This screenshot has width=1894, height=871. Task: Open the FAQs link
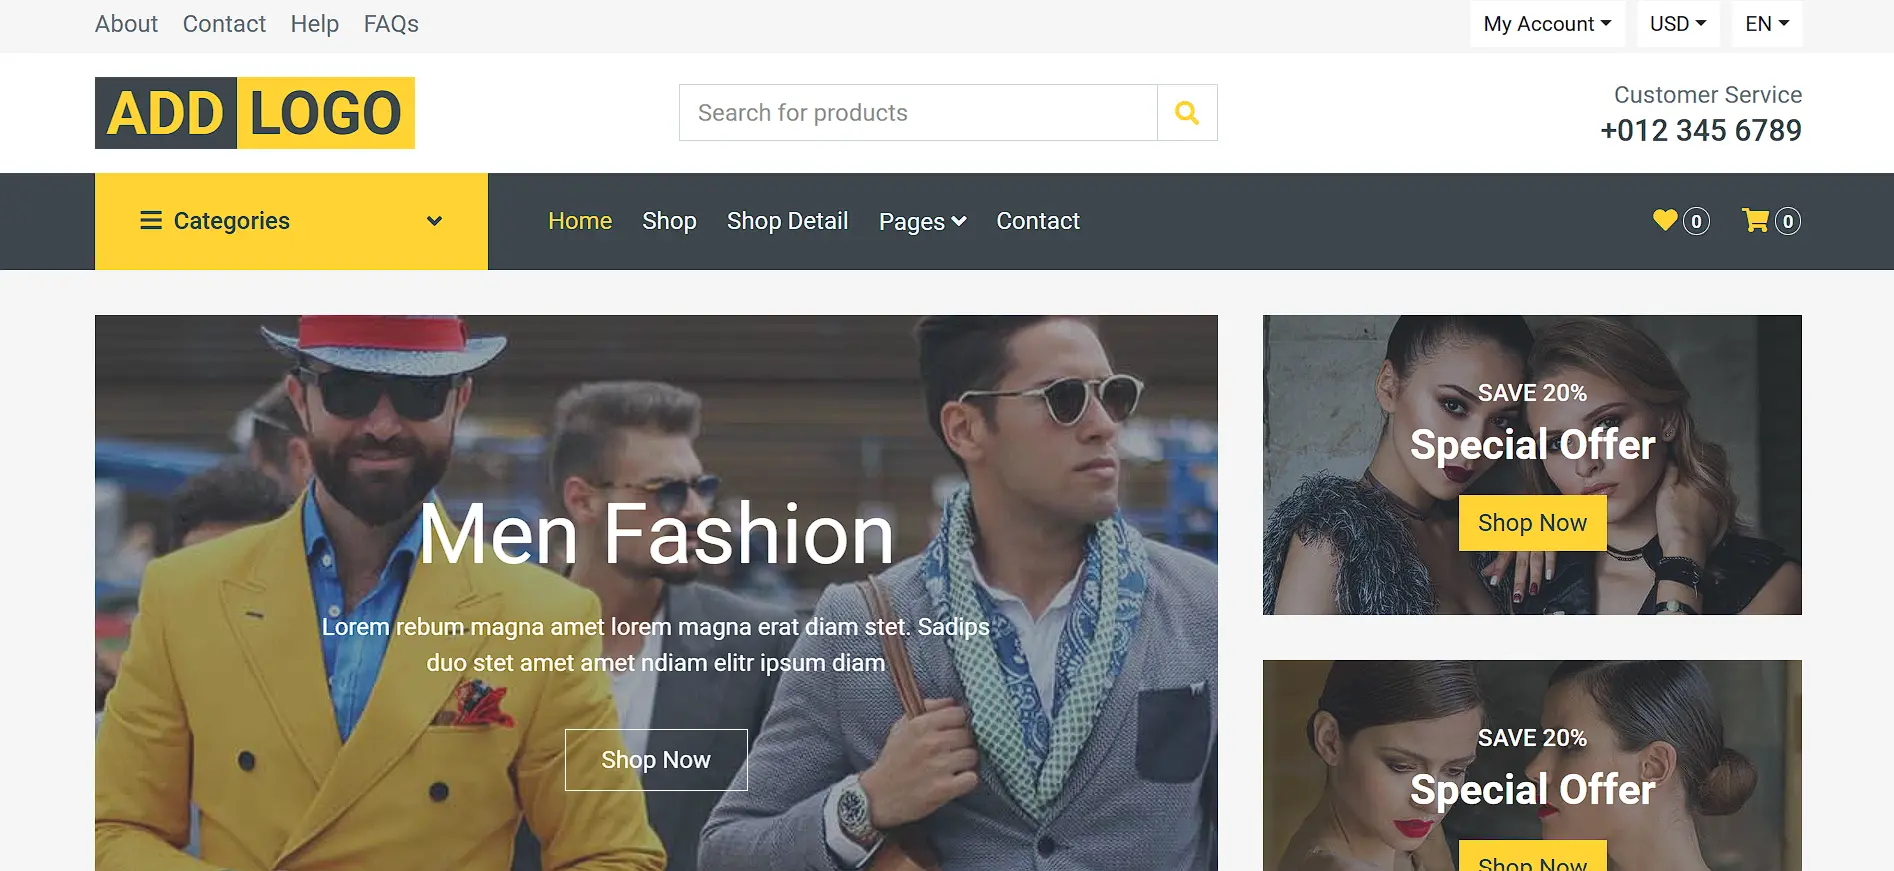pos(391,24)
